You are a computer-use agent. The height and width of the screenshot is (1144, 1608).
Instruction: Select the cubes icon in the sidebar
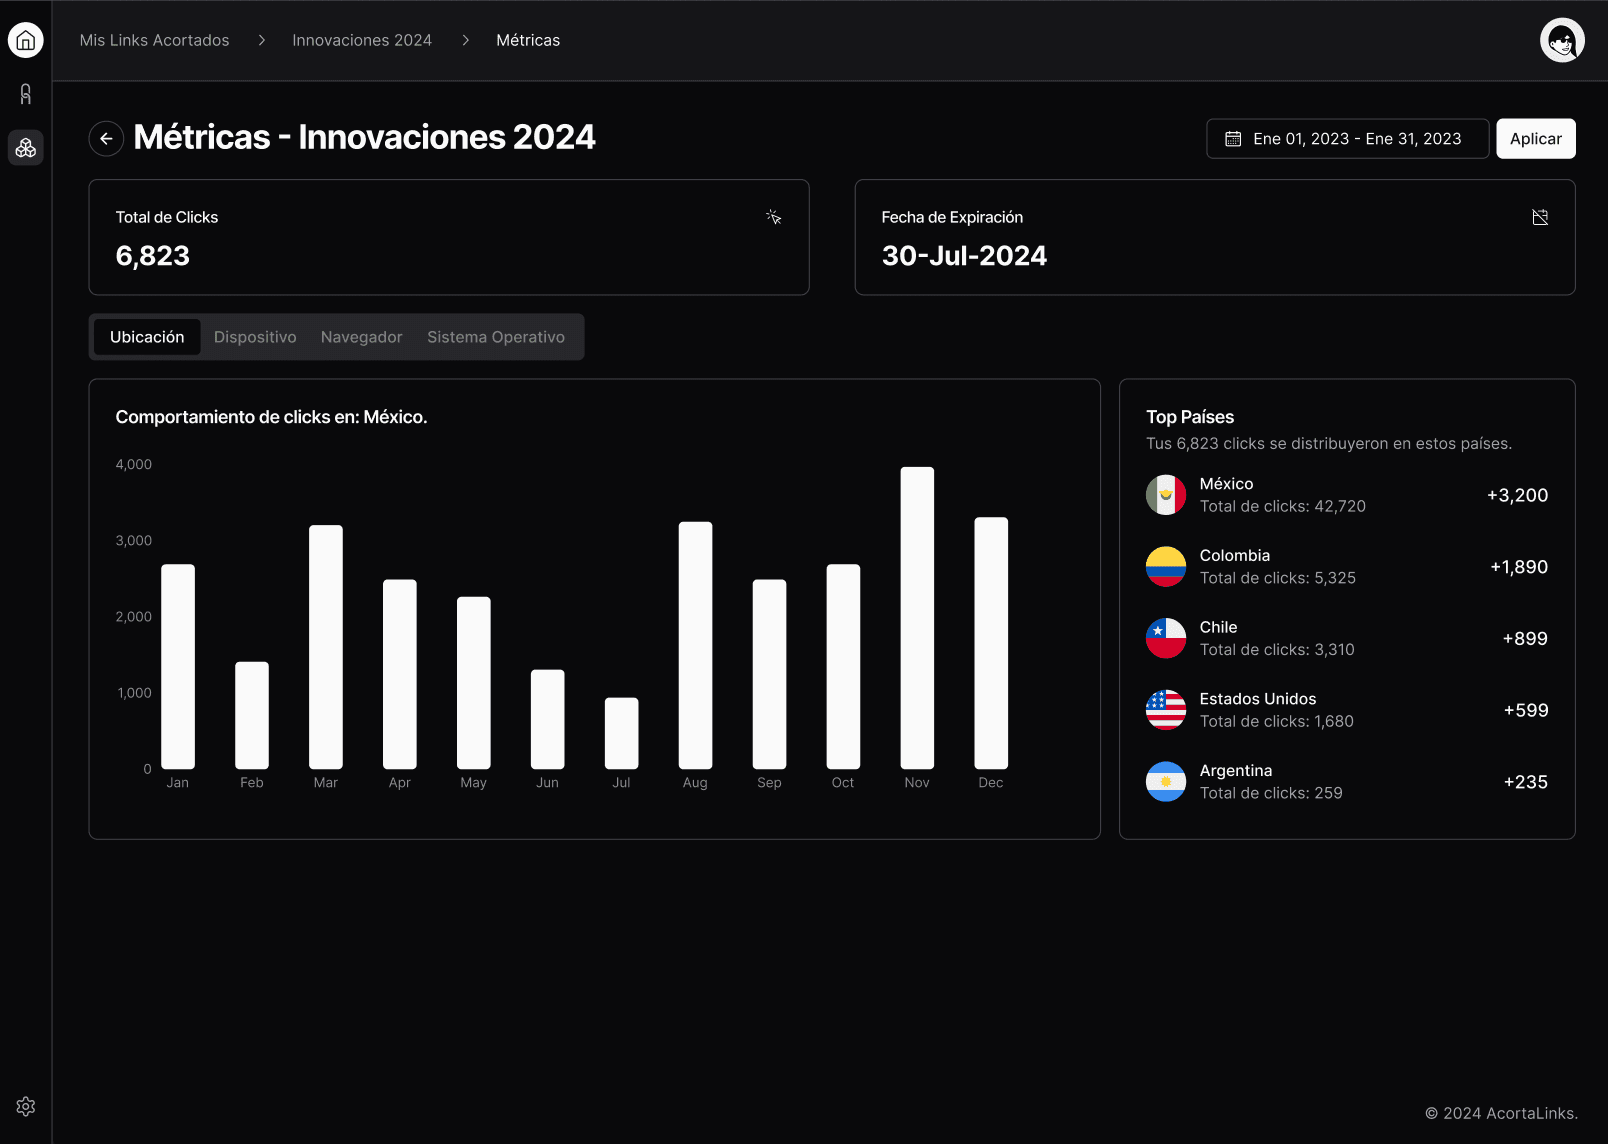tap(26, 148)
